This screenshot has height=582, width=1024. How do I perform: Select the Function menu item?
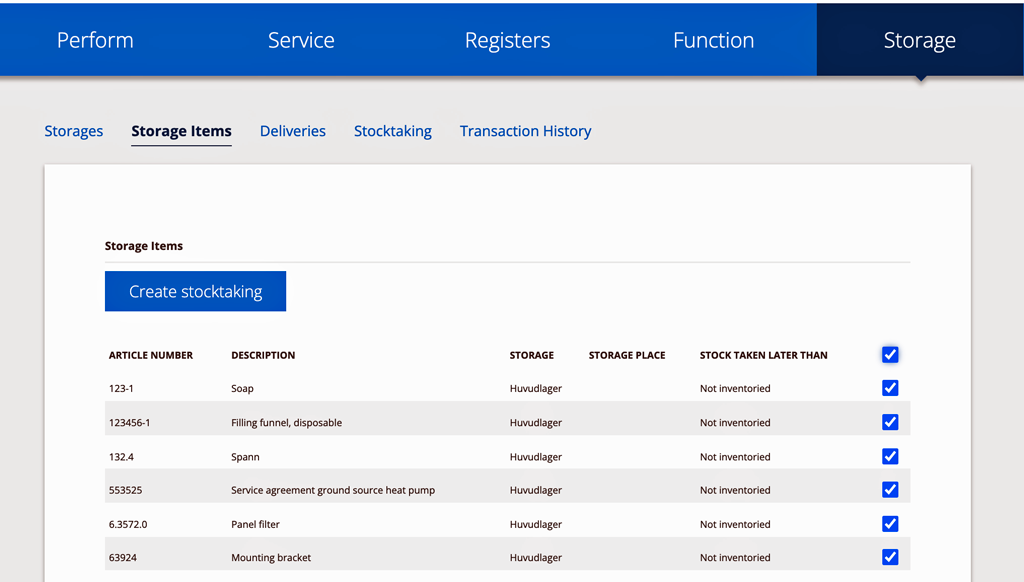point(714,40)
